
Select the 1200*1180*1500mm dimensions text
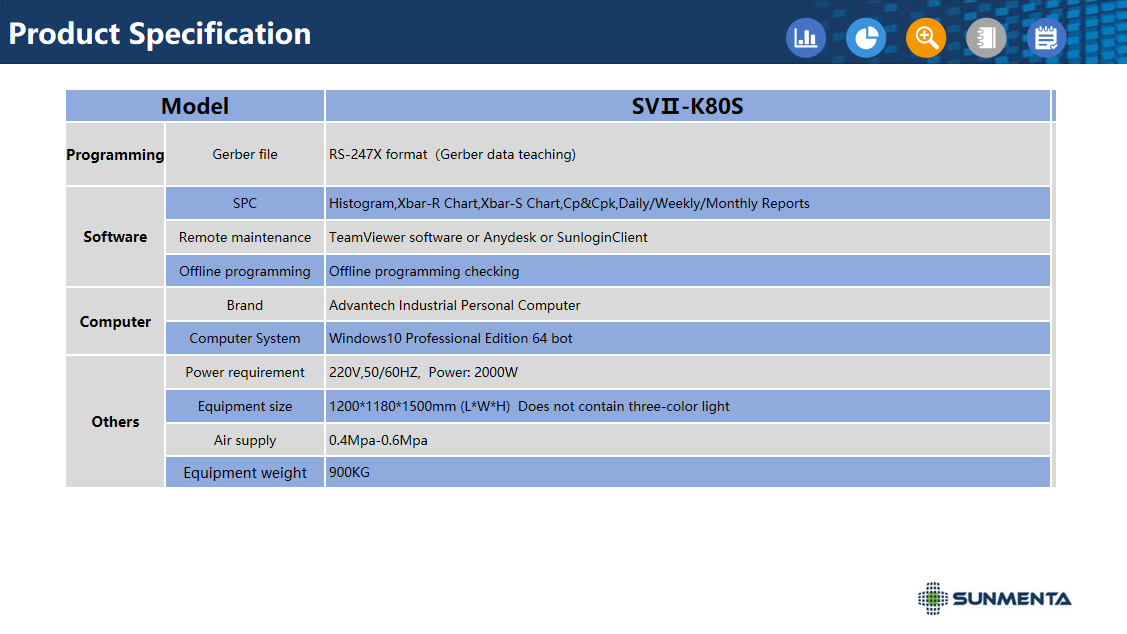pos(529,406)
